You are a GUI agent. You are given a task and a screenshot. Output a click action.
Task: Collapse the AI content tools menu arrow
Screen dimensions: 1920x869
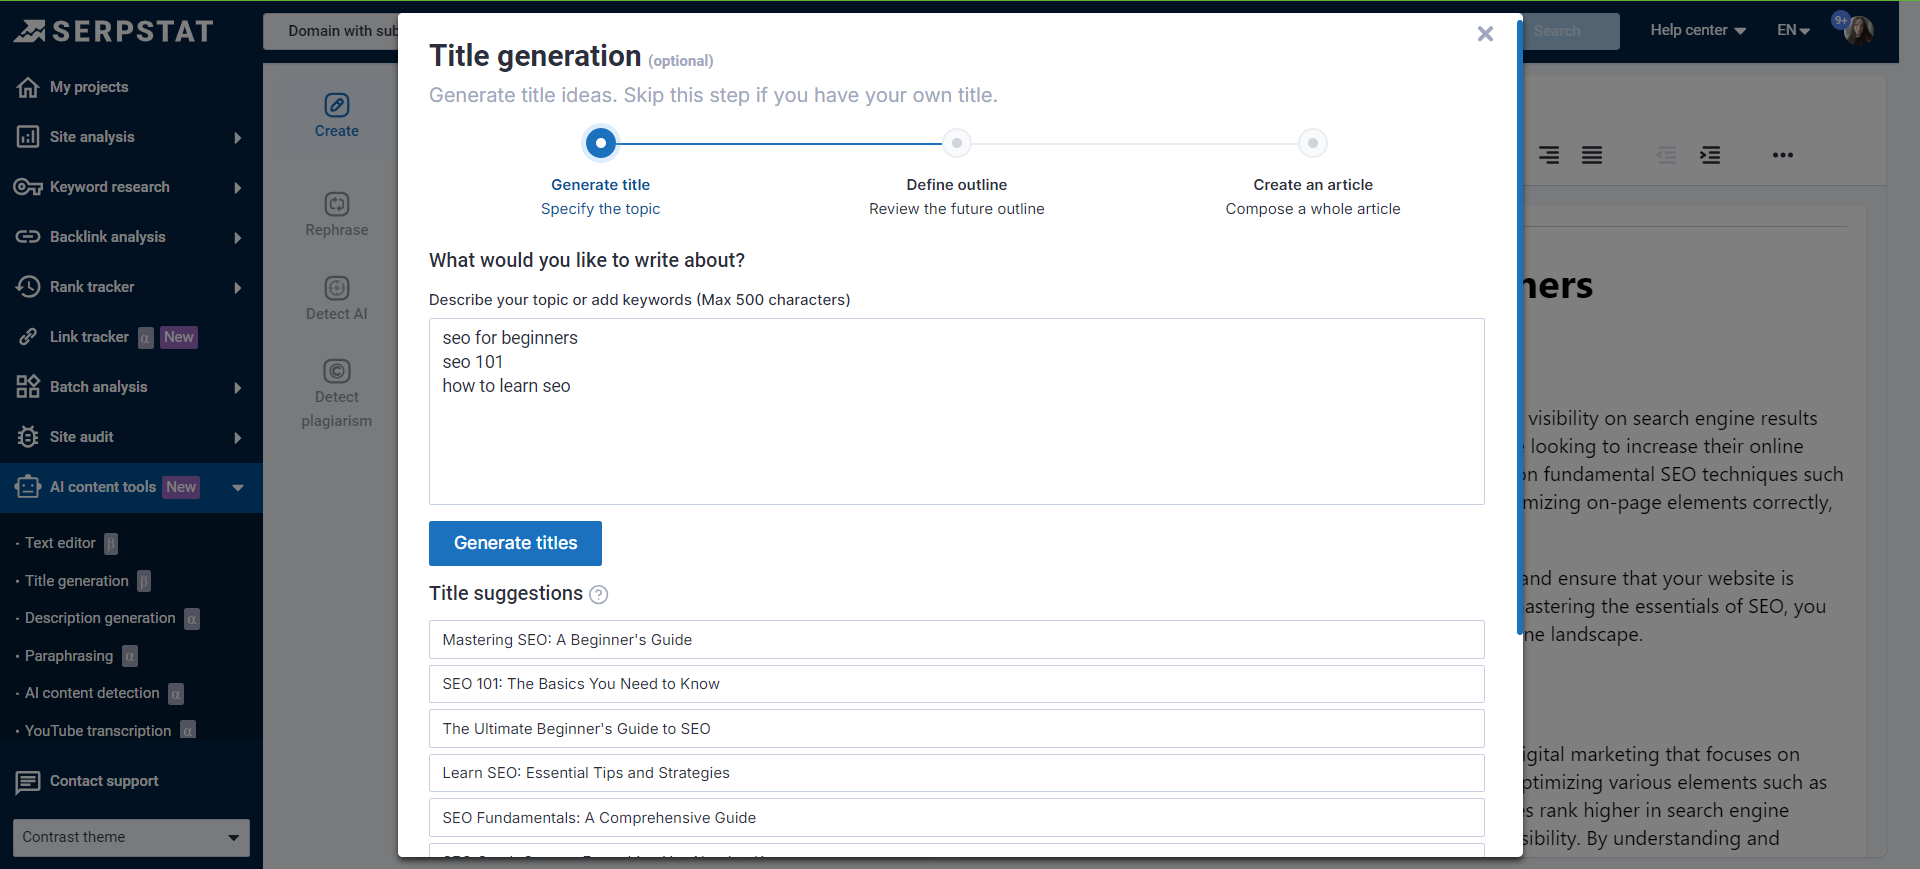(x=238, y=488)
